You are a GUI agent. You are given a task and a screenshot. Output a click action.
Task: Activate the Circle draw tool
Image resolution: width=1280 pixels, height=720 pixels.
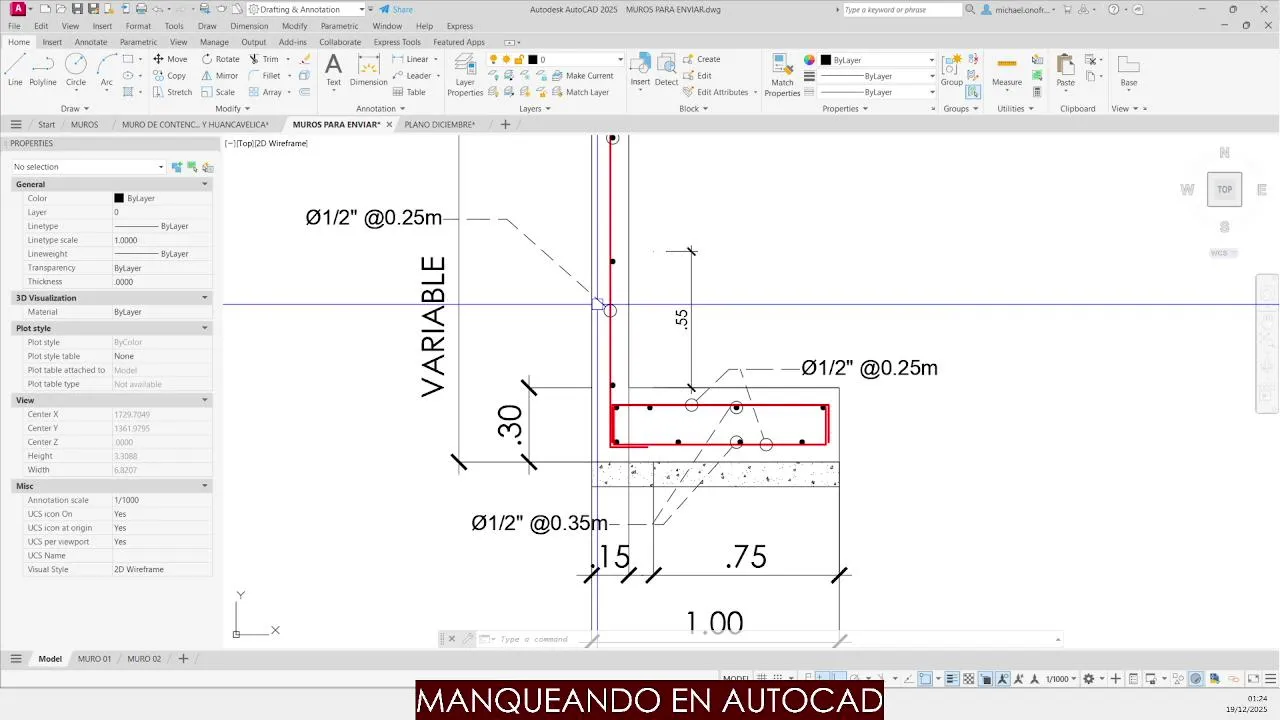tap(76, 70)
